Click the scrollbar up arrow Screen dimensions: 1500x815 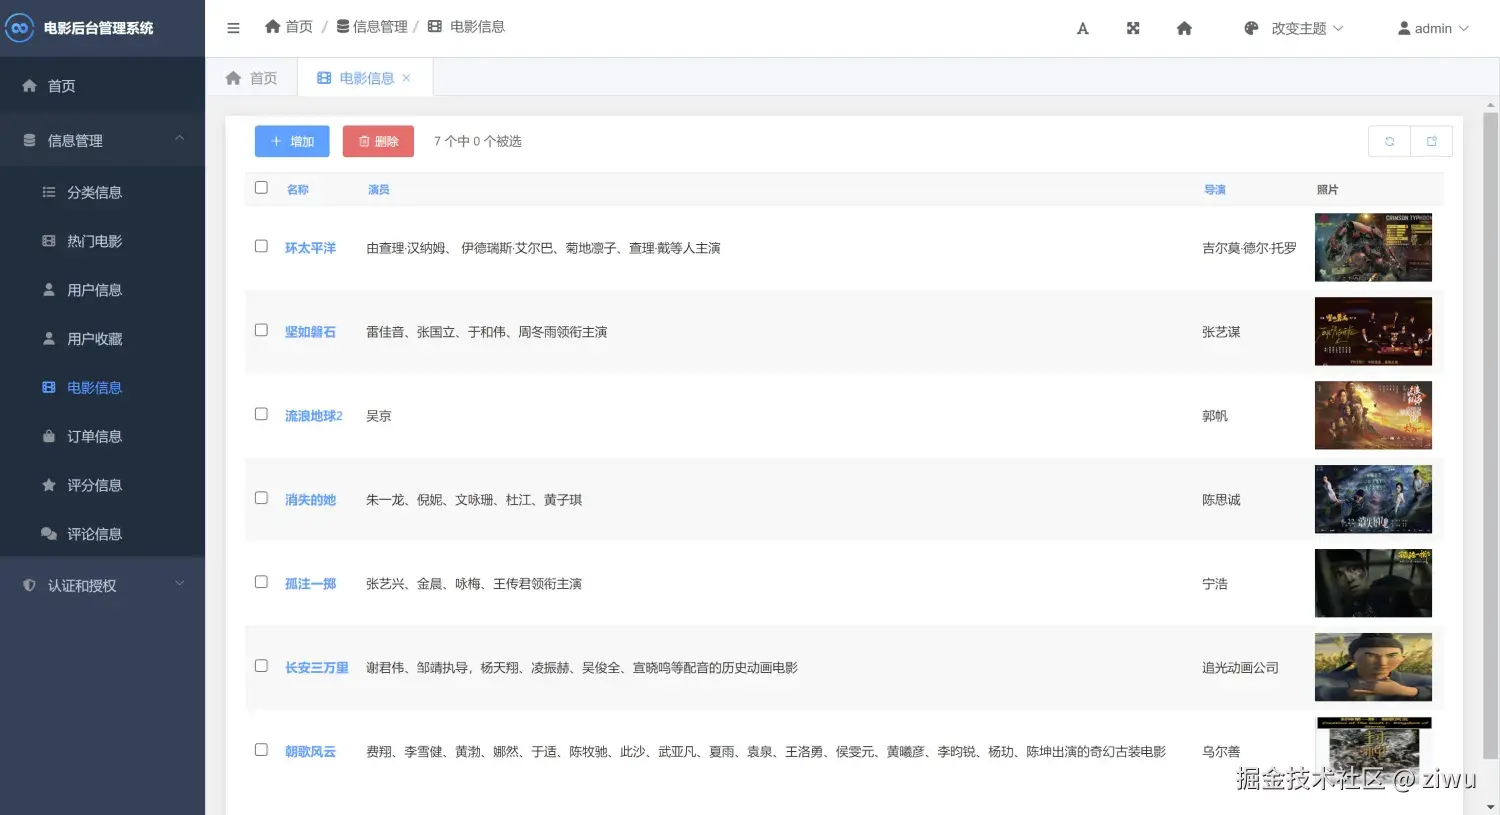pos(1490,105)
